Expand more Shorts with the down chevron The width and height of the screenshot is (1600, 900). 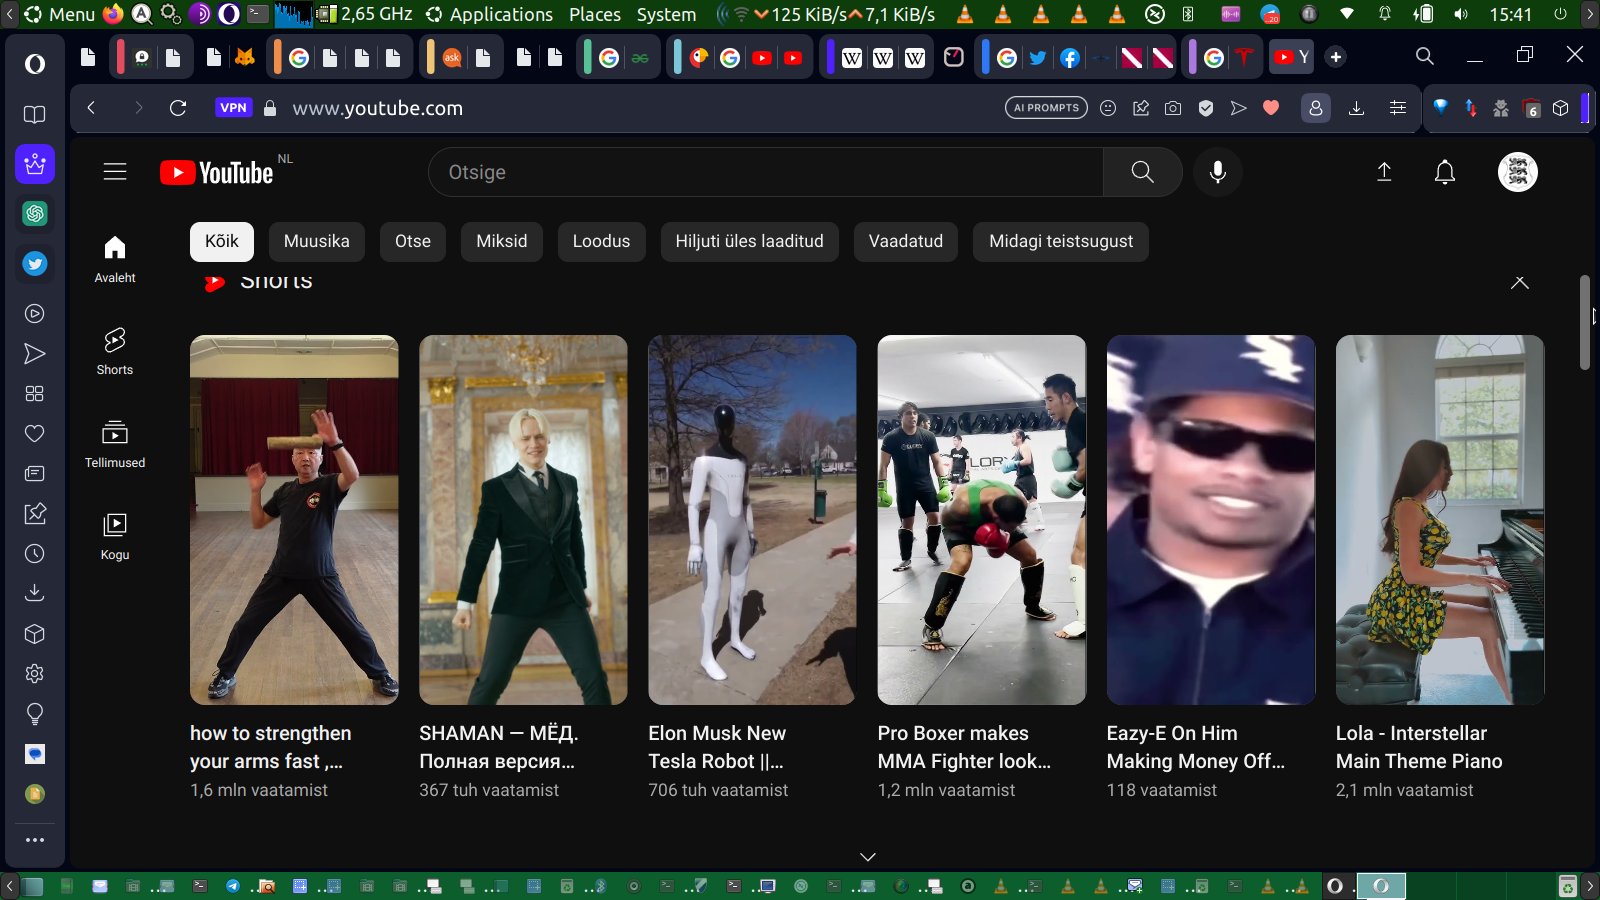tap(867, 857)
